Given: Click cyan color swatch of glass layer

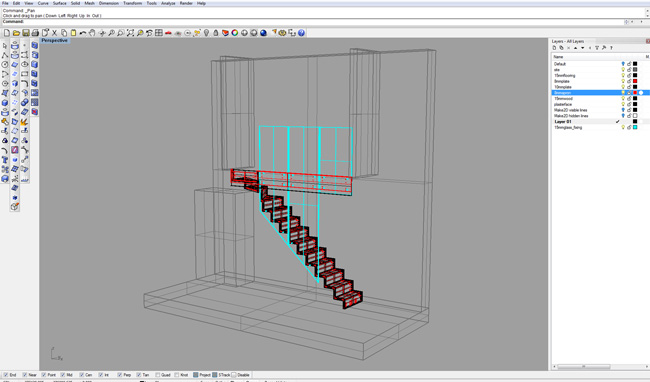Looking at the screenshot, I should [x=635, y=128].
